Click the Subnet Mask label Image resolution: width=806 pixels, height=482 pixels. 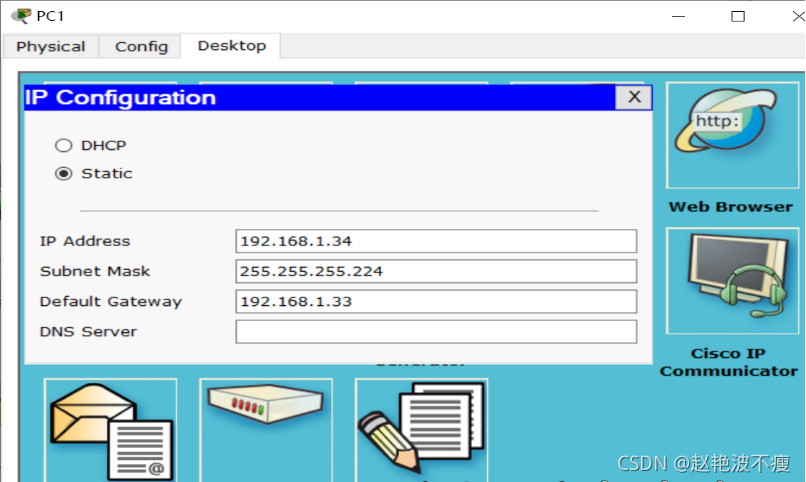[95, 271]
